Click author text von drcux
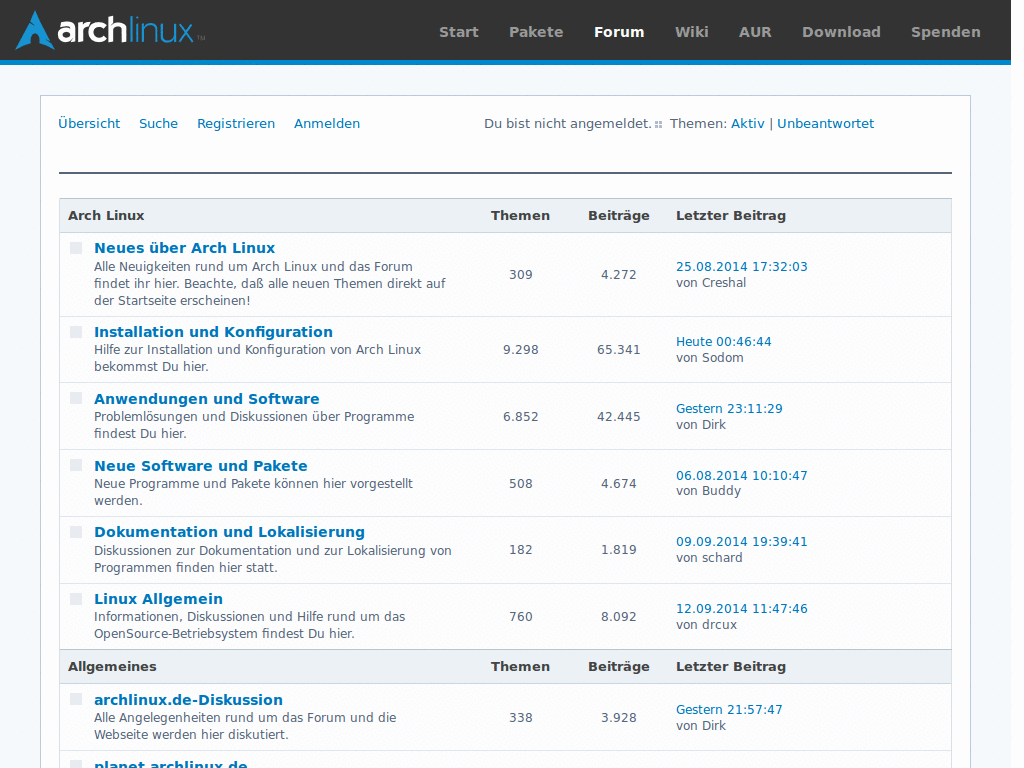 (x=706, y=625)
